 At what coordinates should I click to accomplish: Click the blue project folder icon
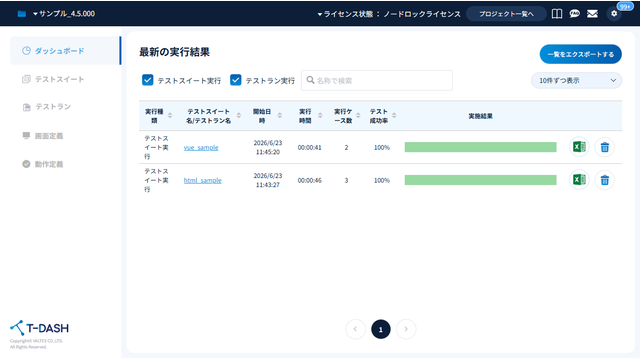point(22,14)
